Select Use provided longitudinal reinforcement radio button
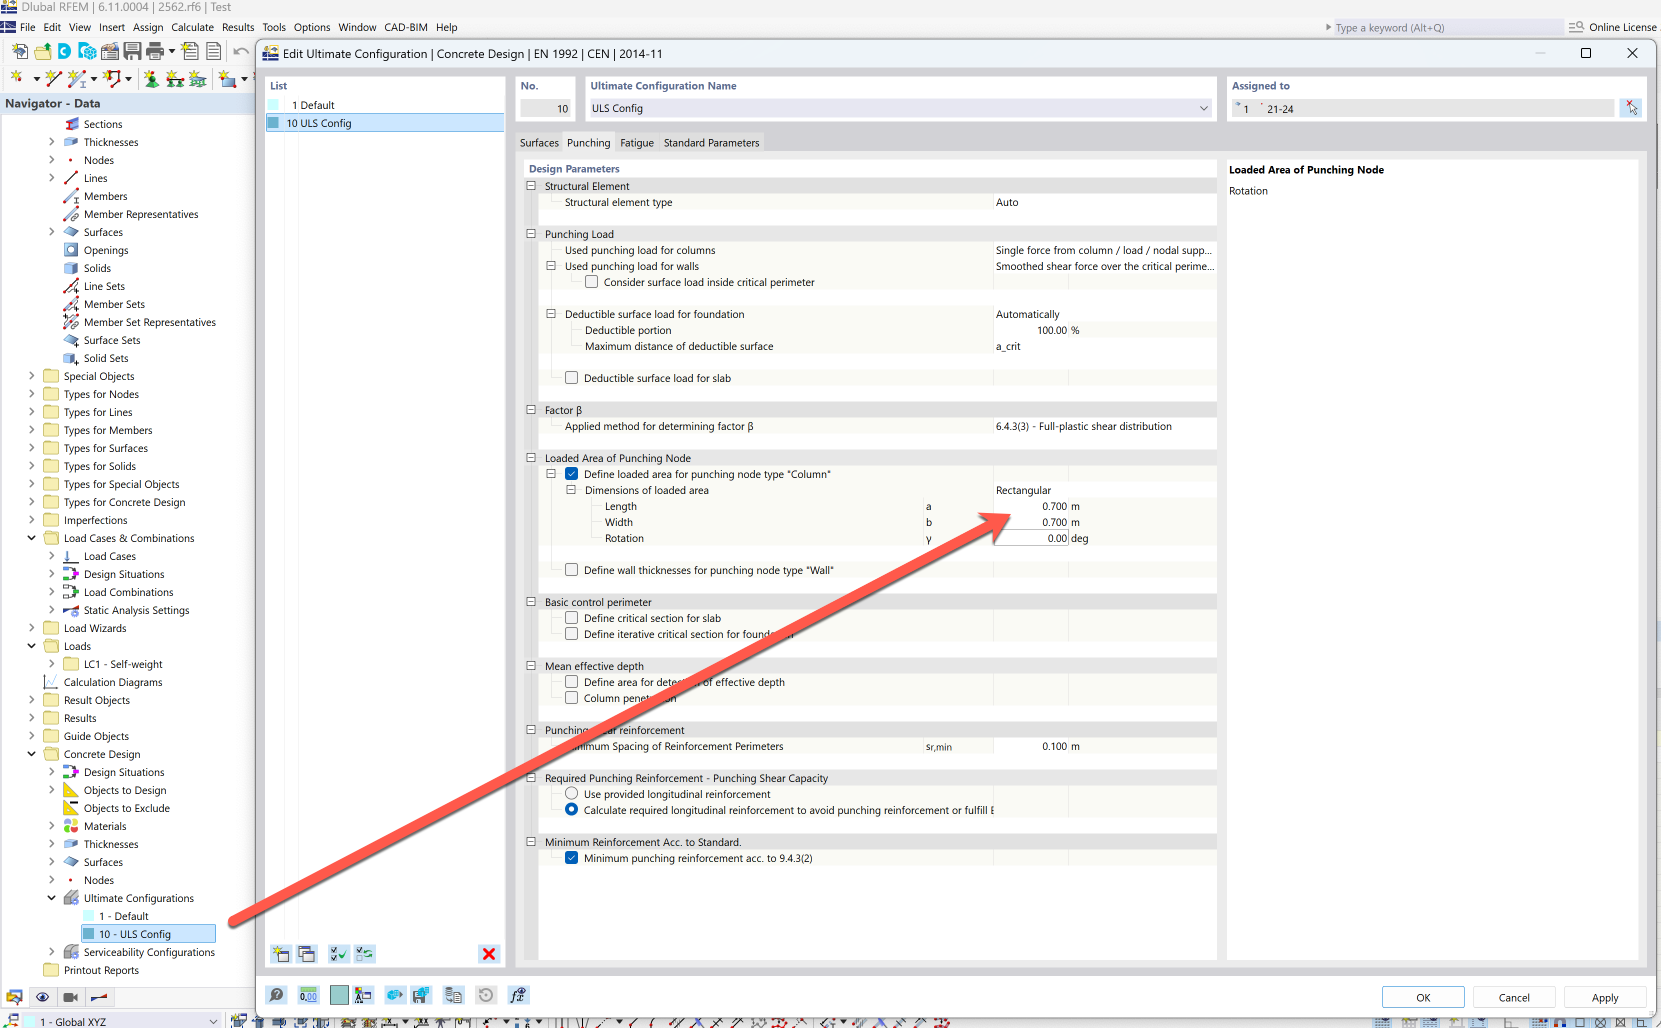Screen dimensions: 1661x1028 pos(572,794)
